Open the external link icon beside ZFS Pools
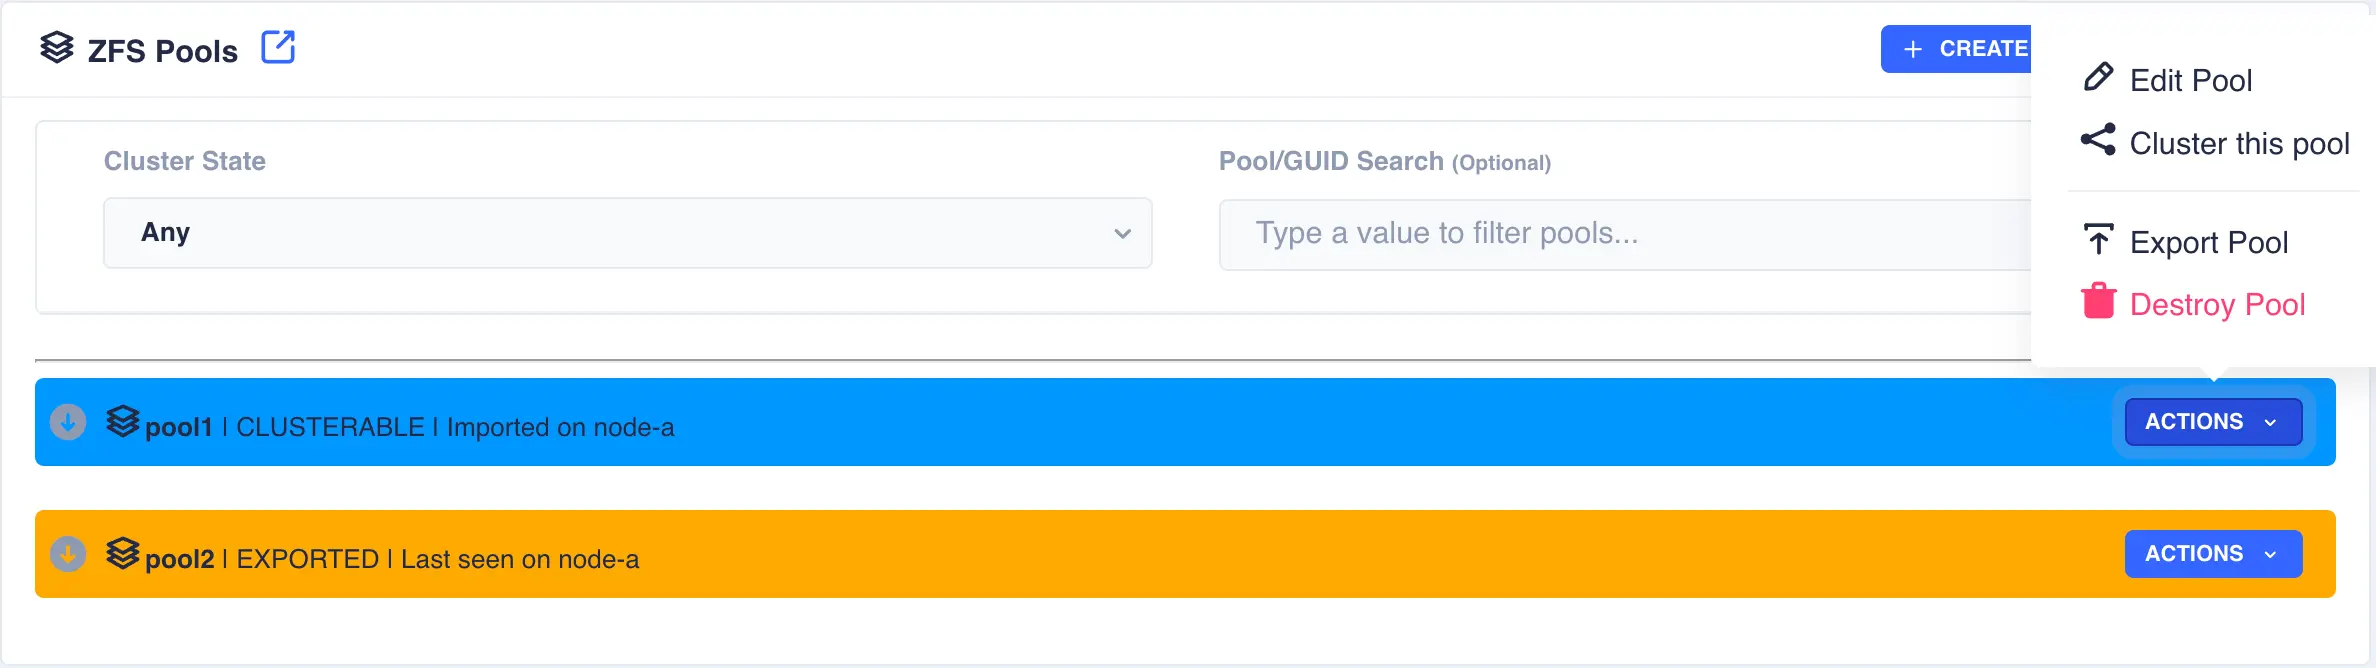 click(x=278, y=47)
